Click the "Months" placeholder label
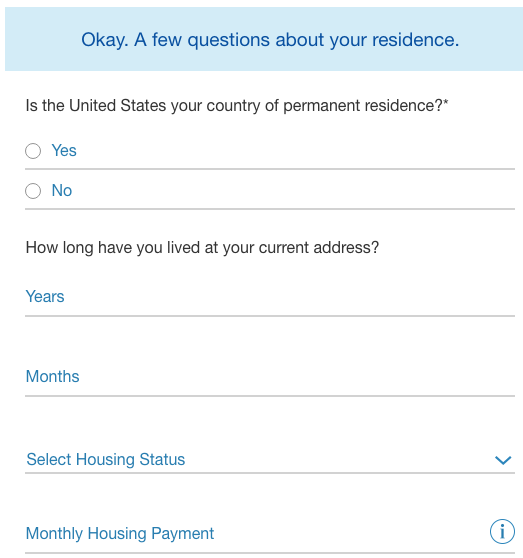Image resolution: width=523 pixels, height=558 pixels. point(53,376)
